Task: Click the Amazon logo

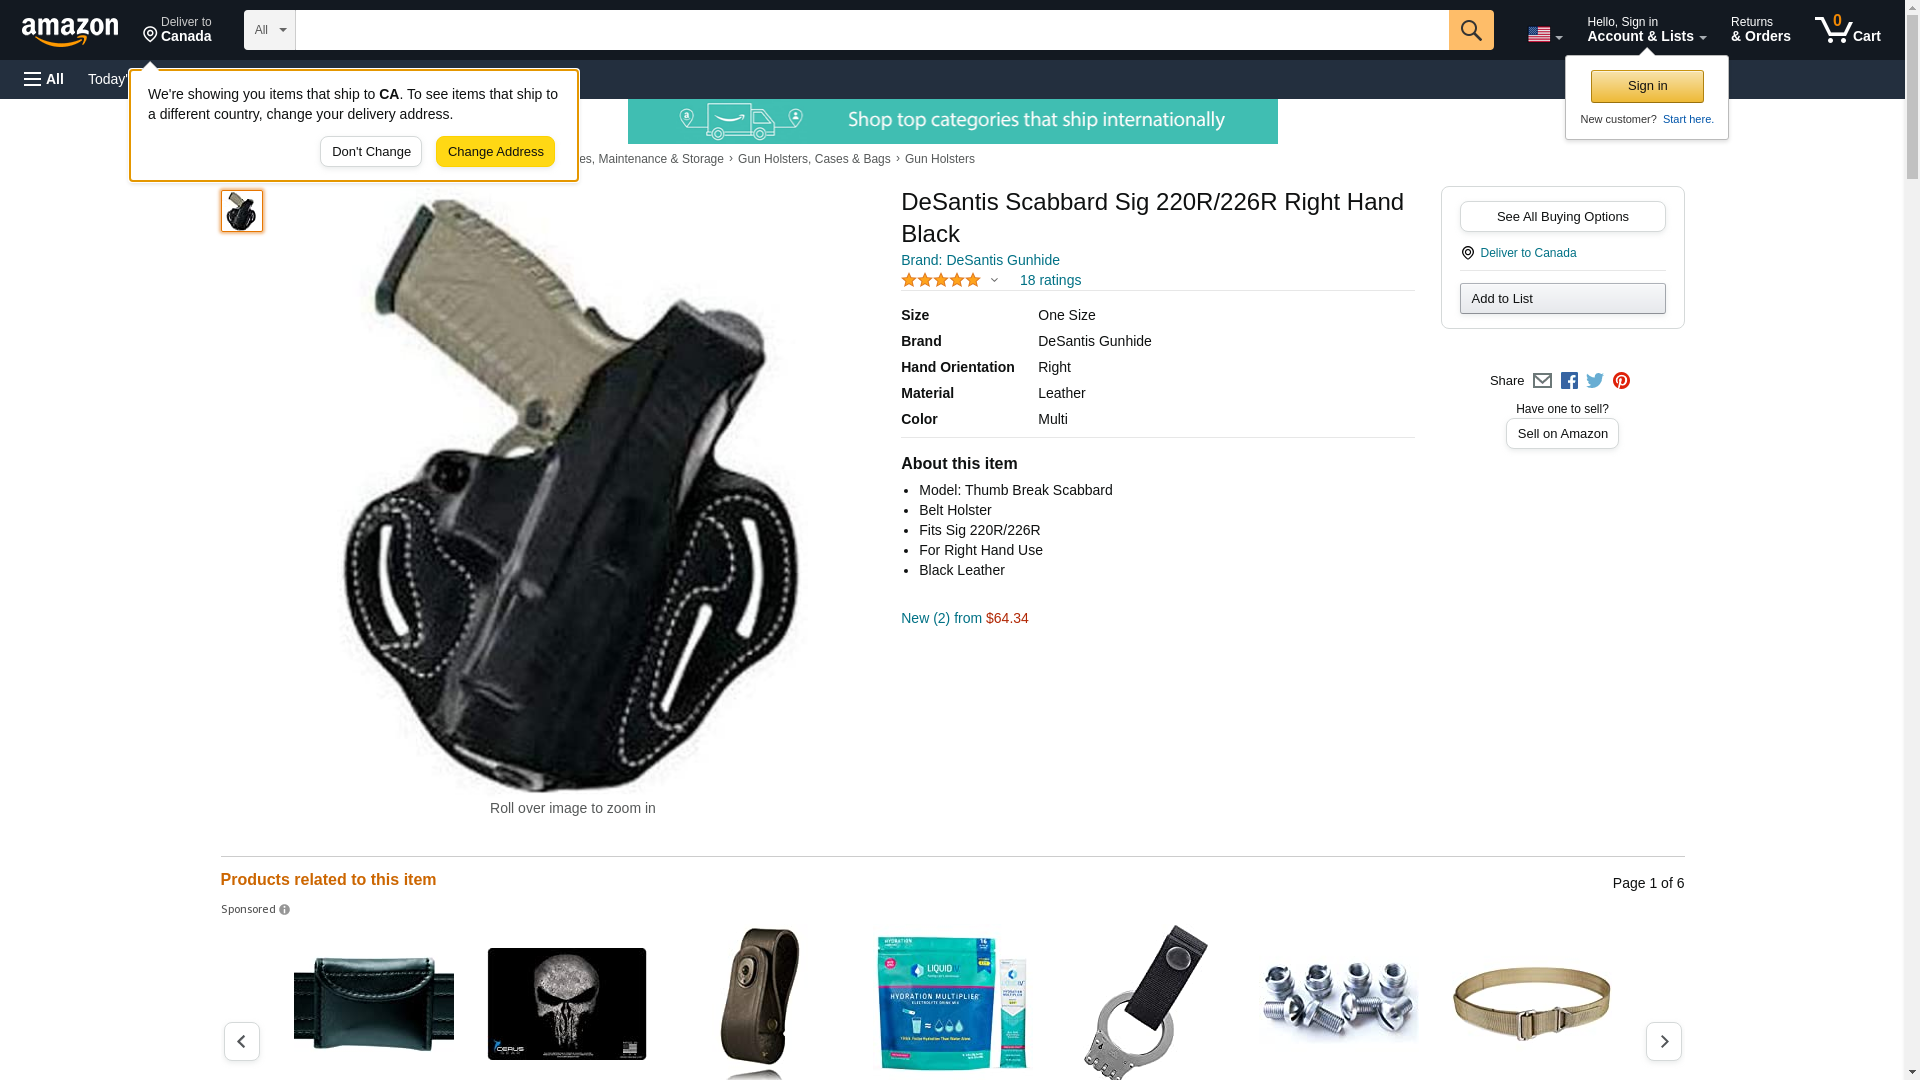Action: [x=70, y=32]
